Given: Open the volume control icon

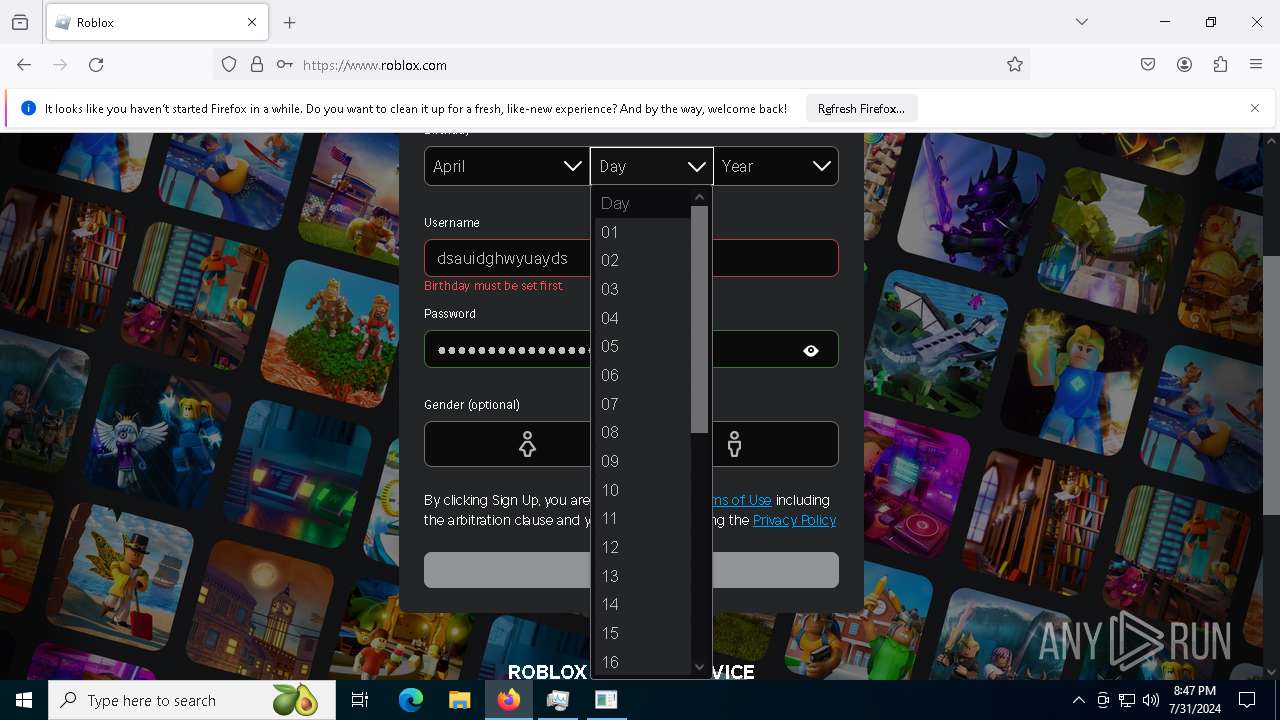Looking at the screenshot, I should [1151, 700].
